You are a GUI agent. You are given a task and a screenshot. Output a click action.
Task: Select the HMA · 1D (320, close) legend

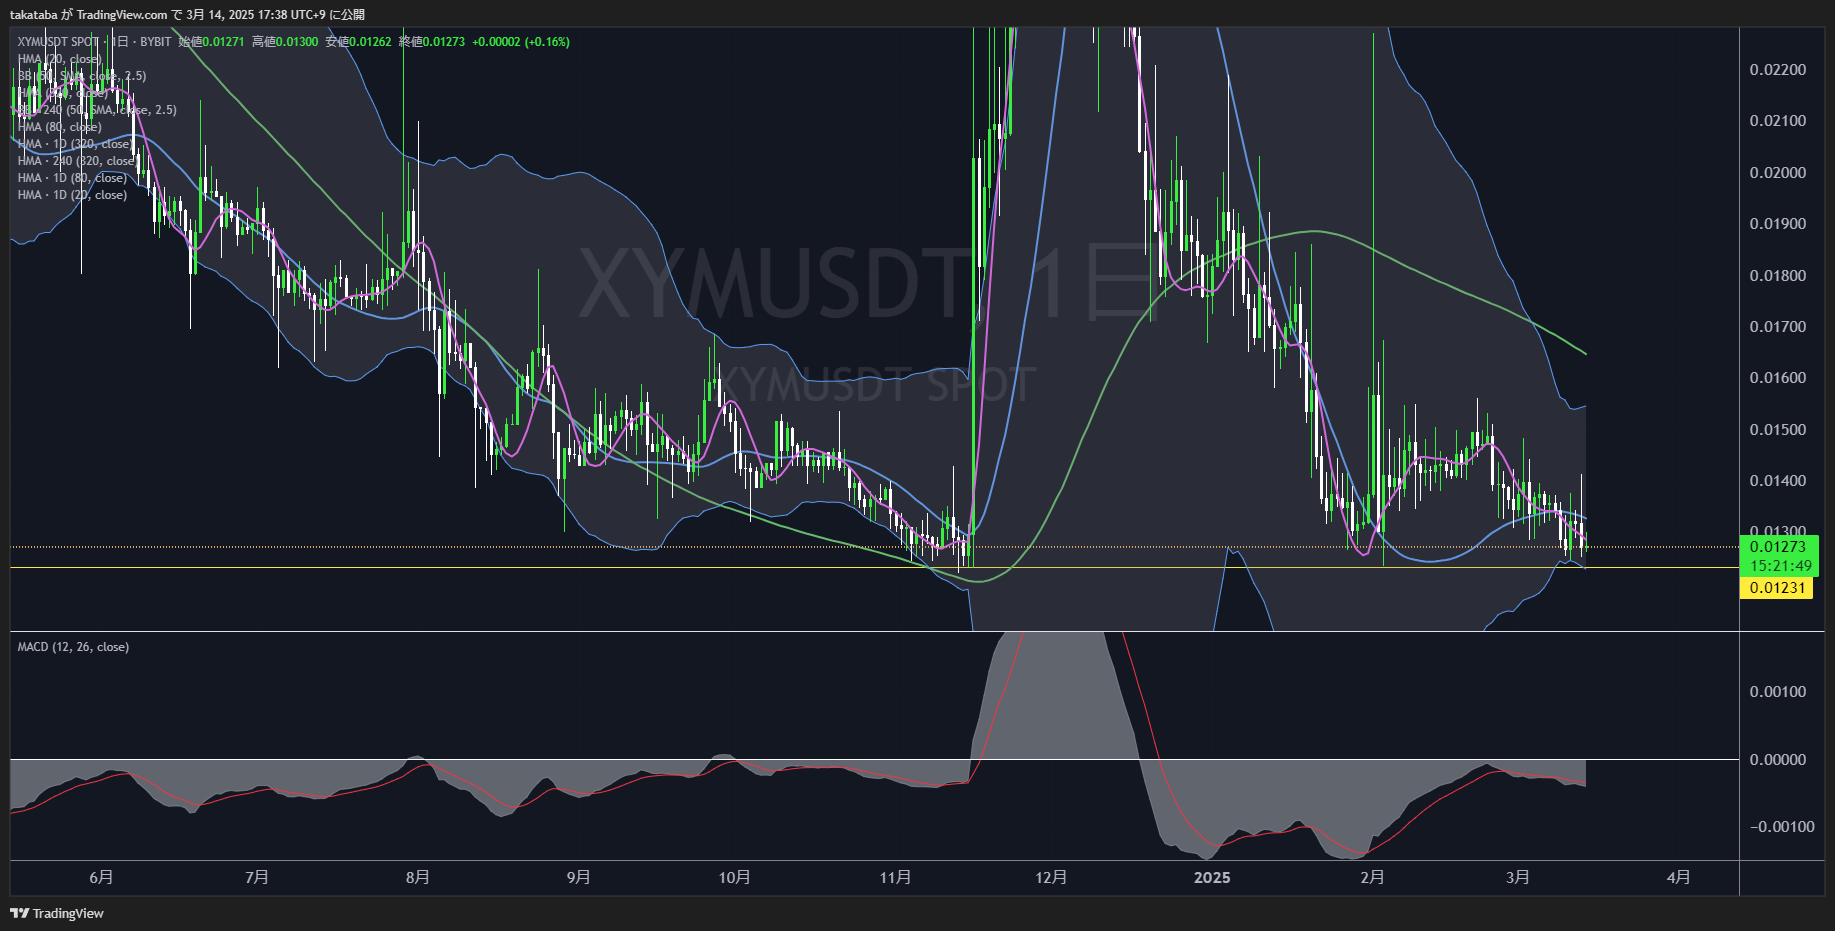74,144
